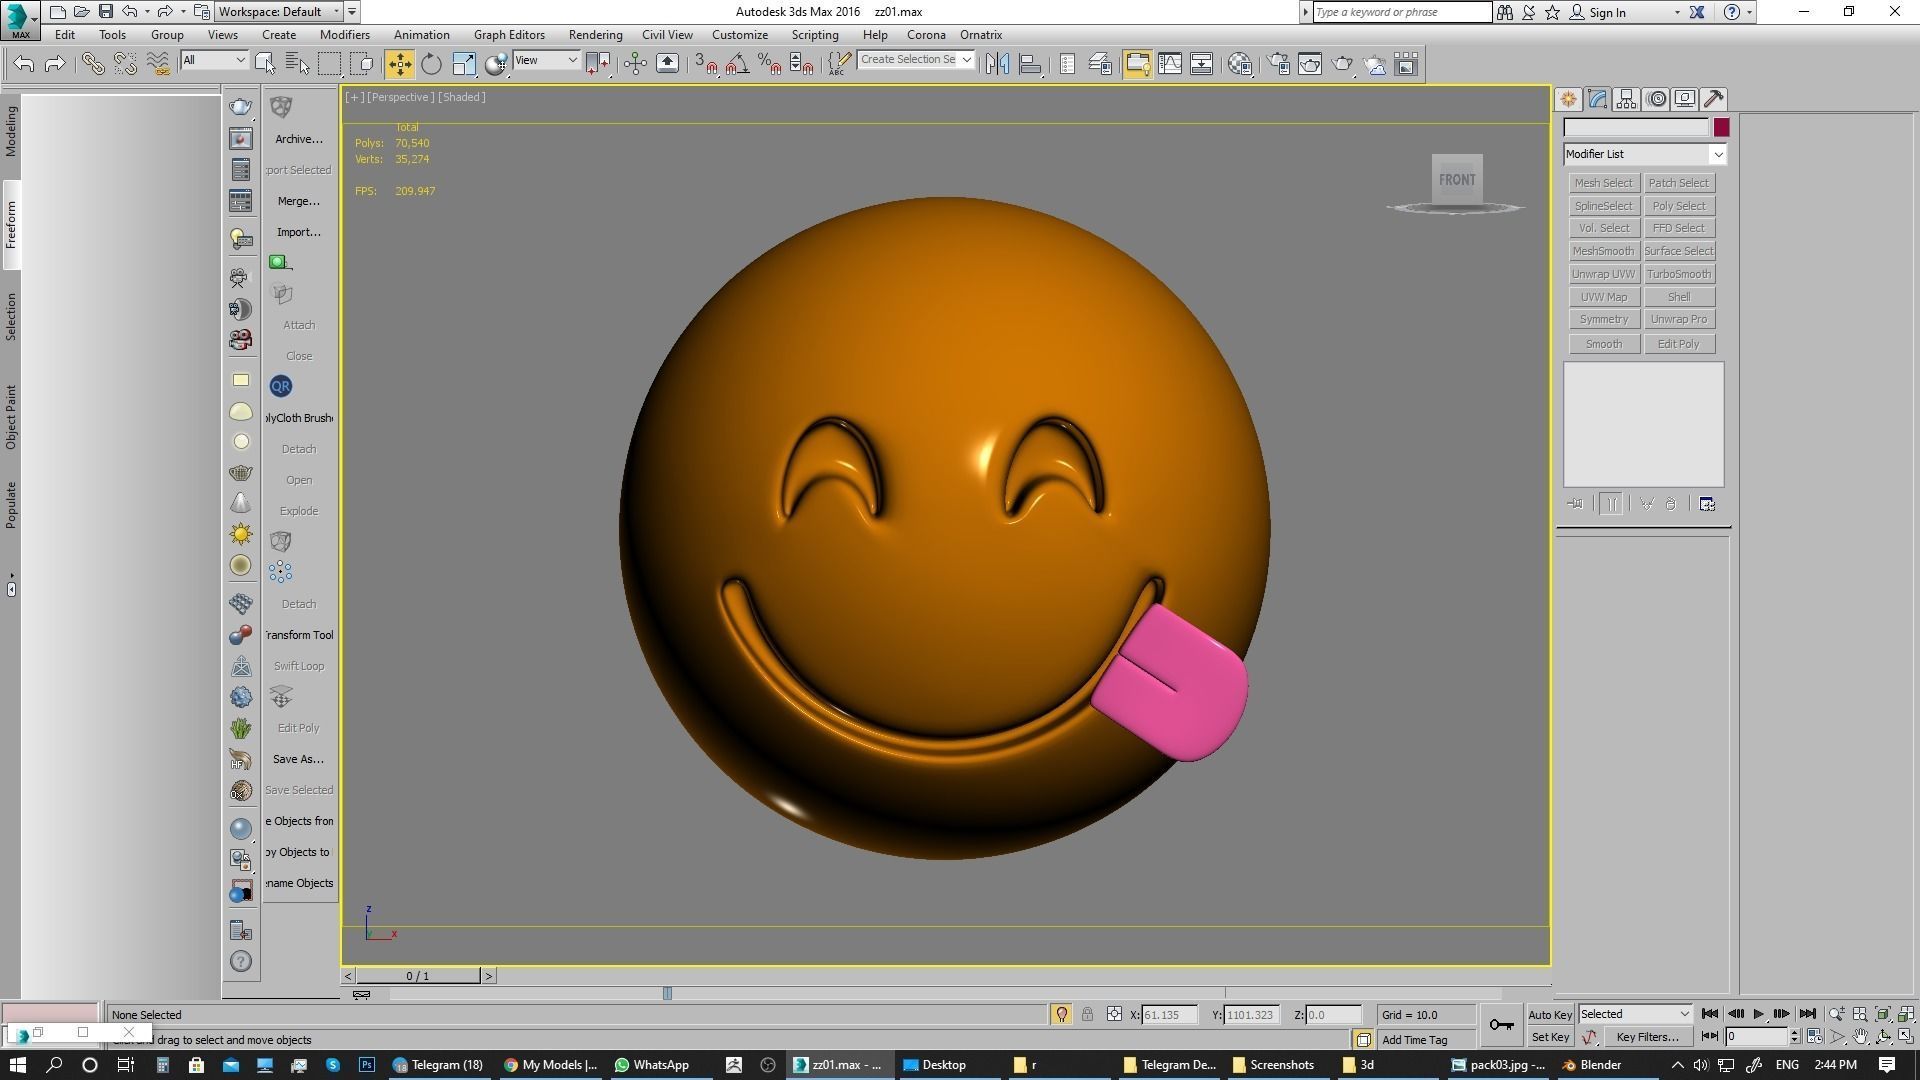The height and width of the screenshot is (1080, 1920).
Task: Open the Modify panel tab
Action: pos(1597,99)
